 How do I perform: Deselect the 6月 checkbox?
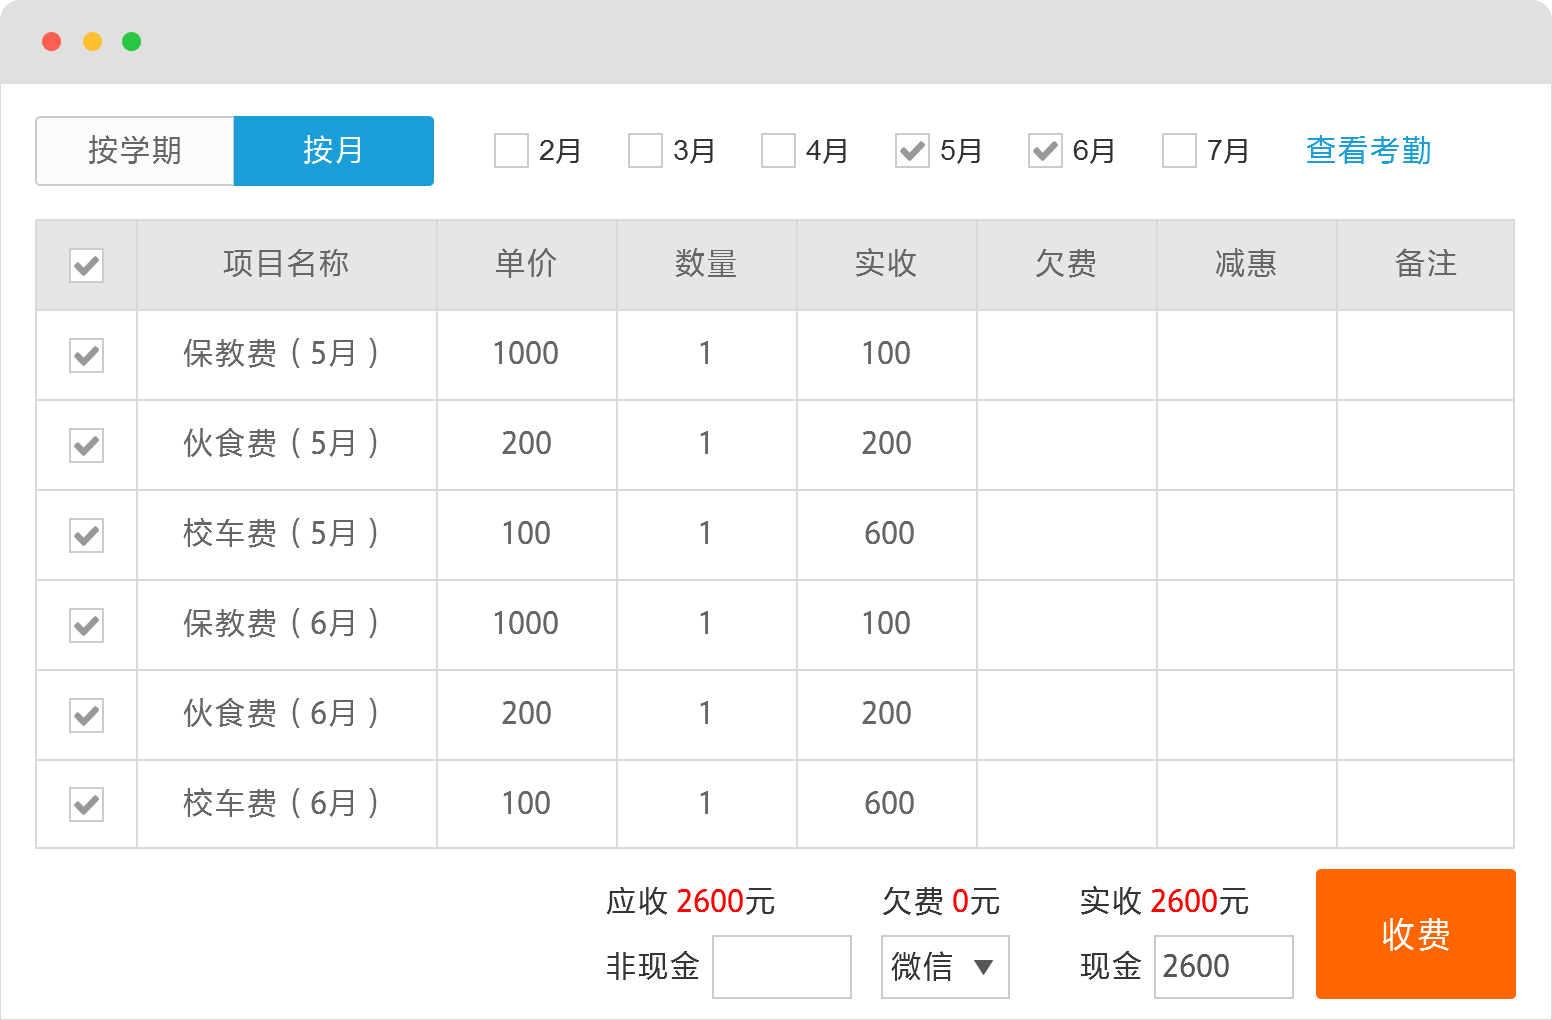pyautogui.click(x=1045, y=151)
